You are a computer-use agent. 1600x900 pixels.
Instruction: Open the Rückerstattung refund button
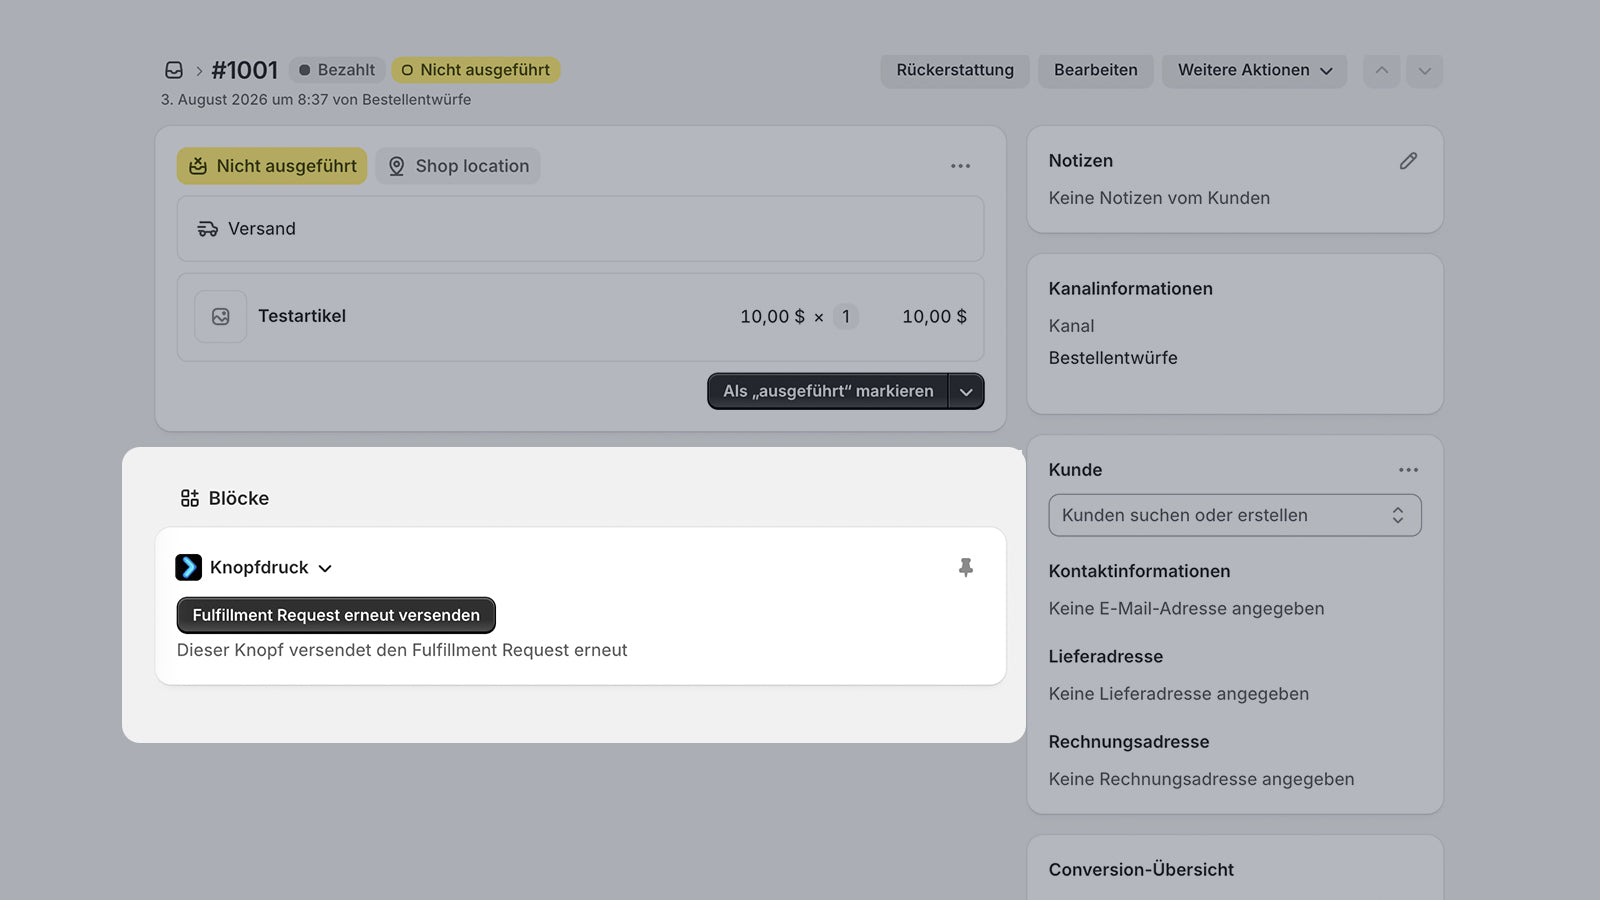[955, 70]
